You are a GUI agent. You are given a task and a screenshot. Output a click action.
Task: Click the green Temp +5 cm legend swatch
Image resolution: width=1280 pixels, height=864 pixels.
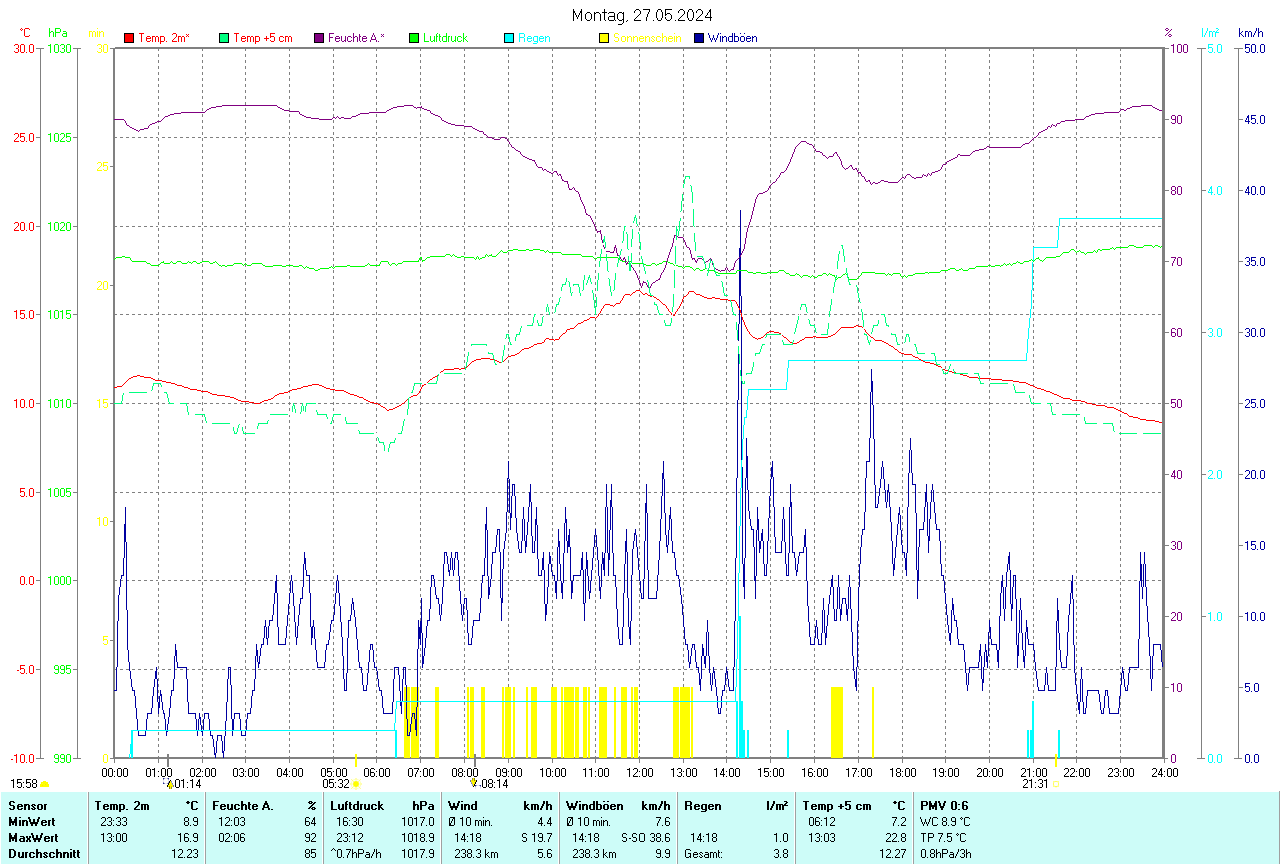click(x=224, y=38)
